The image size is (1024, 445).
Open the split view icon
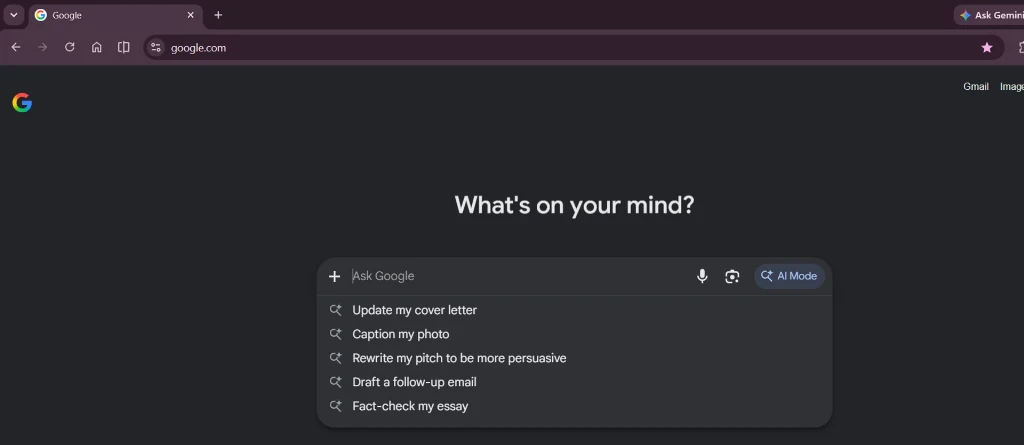123,47
